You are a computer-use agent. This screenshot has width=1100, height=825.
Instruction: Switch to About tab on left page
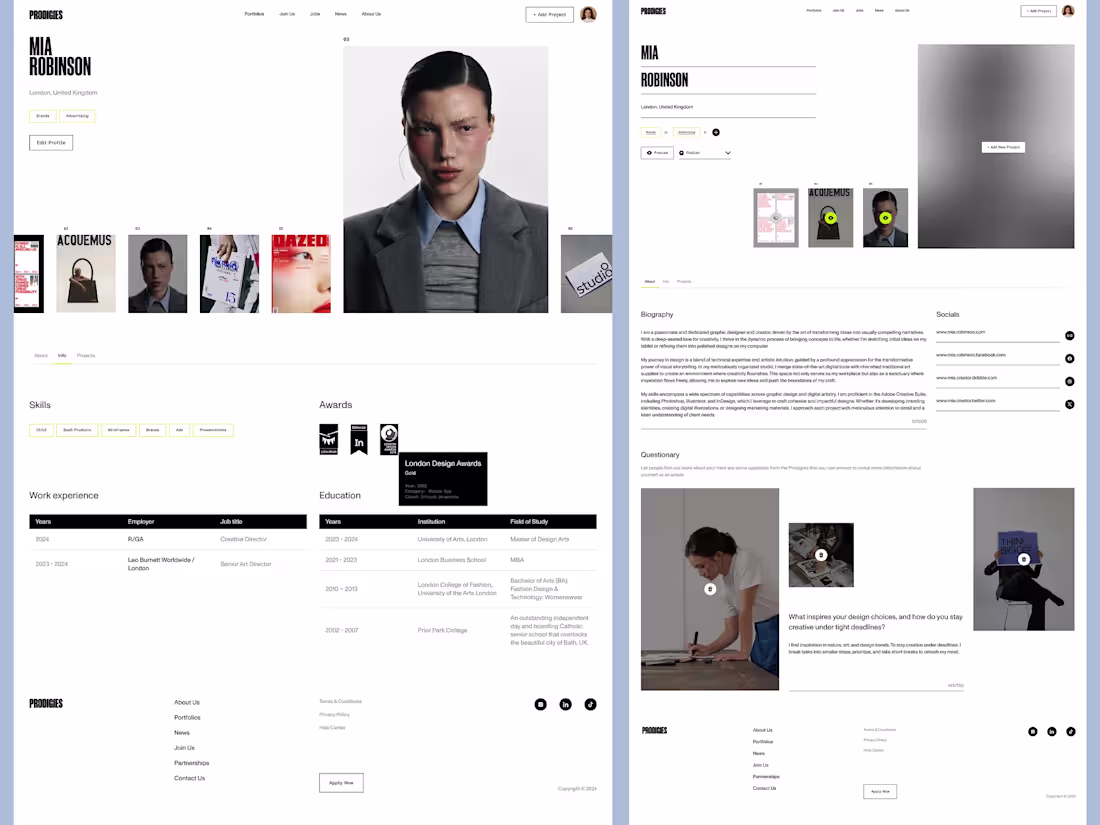point(41,356)
